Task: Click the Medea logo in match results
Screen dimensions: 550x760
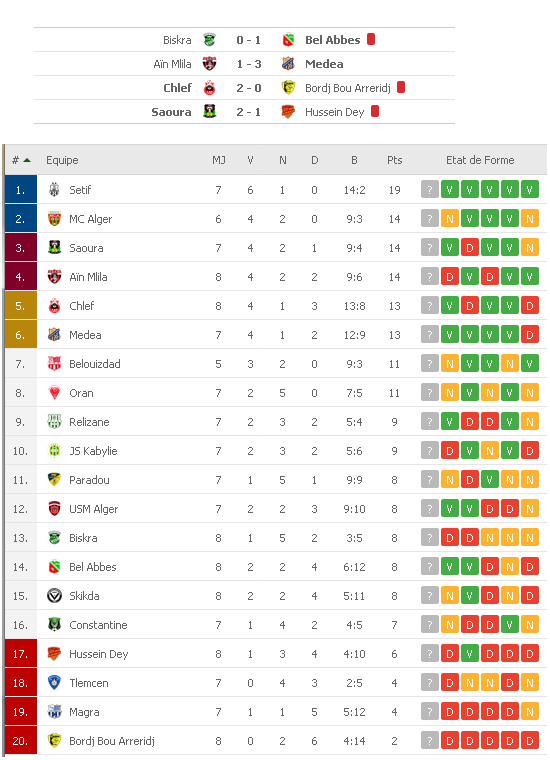Action: click(x=288, y=63)
